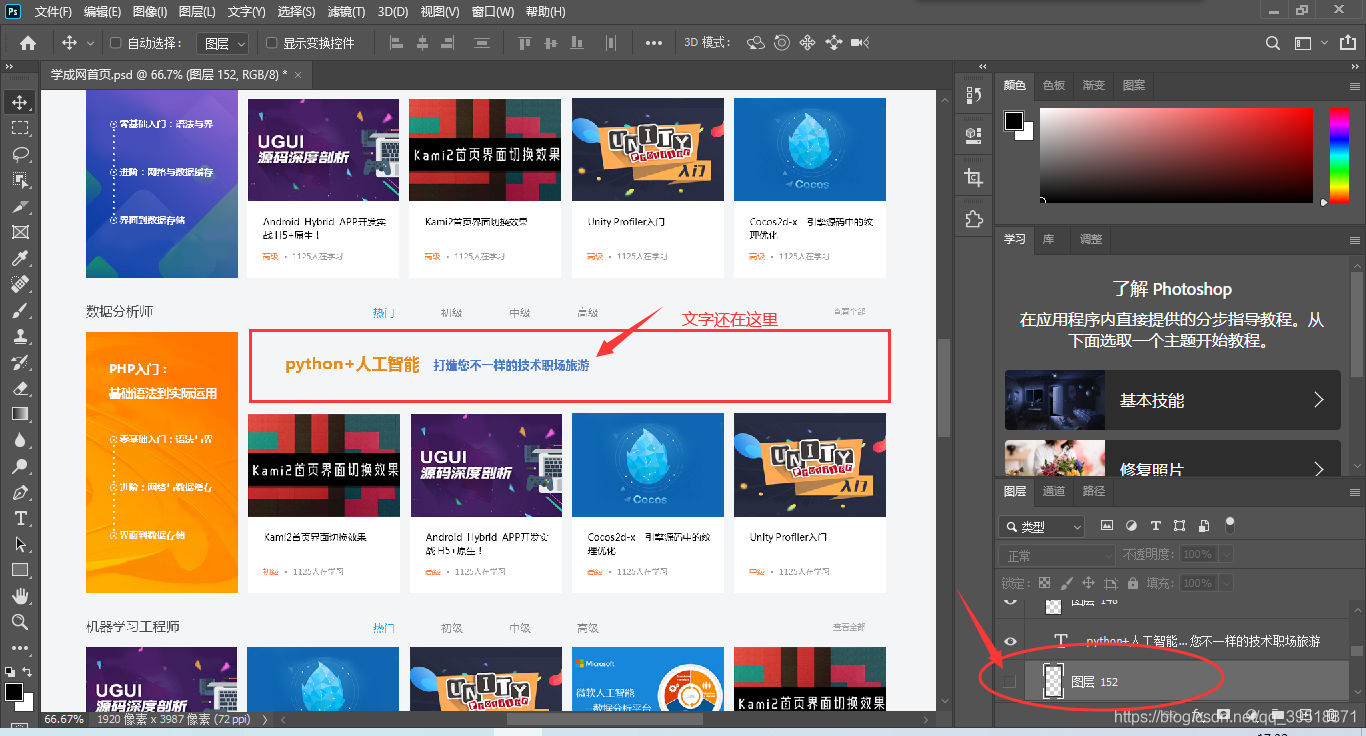The height and width of the screenshot is (736, 1366).
Task: Click the 3D rotate mode icon
Action: tap(756, 43)
